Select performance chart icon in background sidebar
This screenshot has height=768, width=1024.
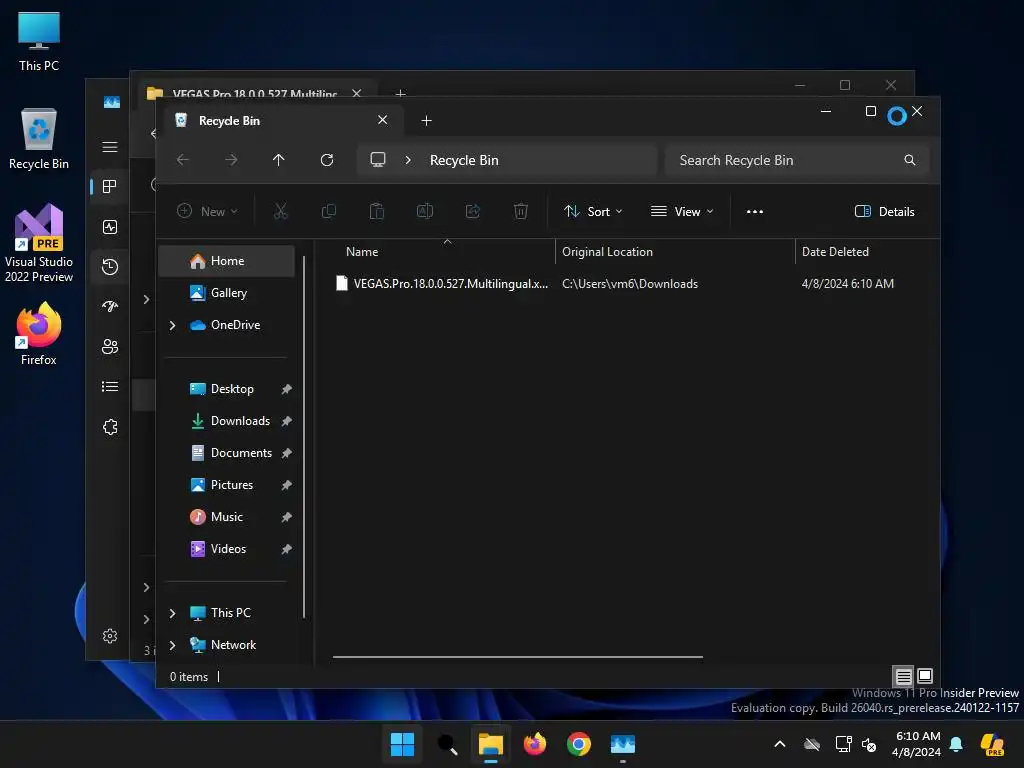110,227
